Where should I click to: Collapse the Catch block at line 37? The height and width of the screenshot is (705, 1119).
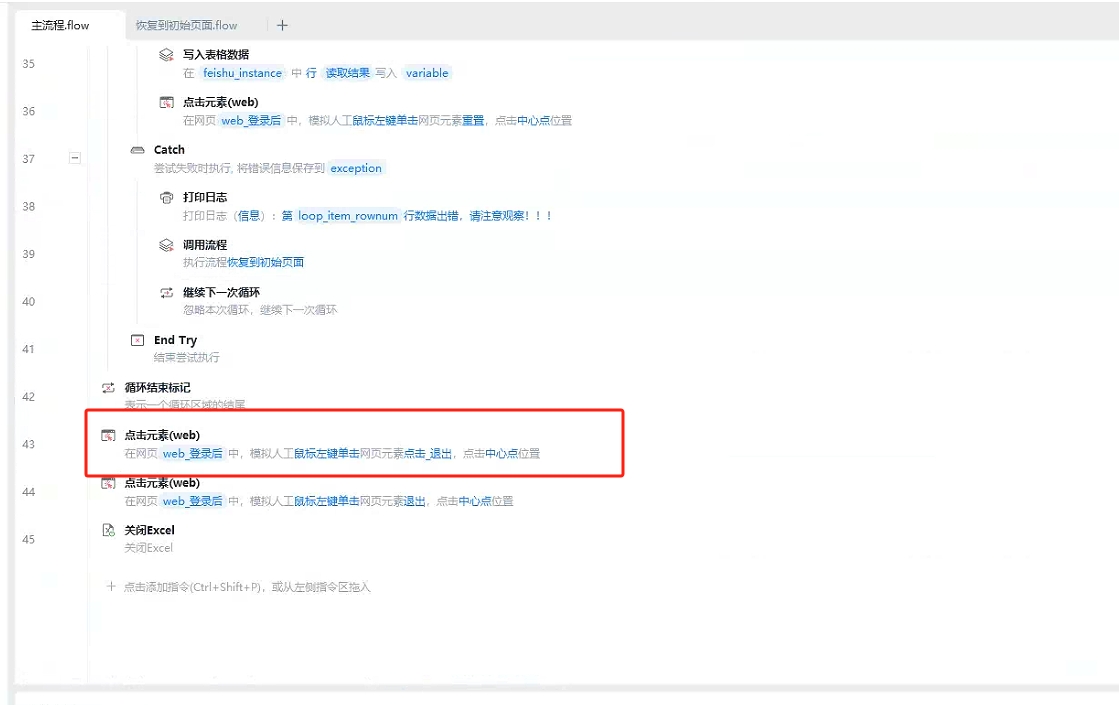(x=75, y=158)
